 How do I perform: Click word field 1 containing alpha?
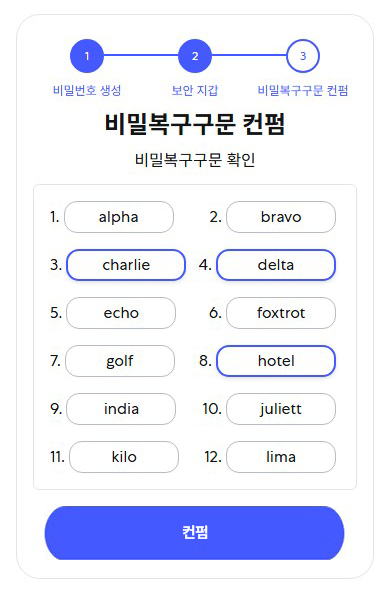119,217
